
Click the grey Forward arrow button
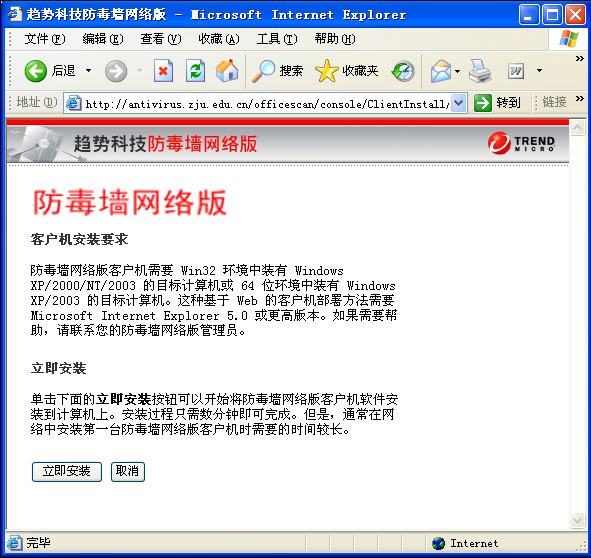coord(116,71)
